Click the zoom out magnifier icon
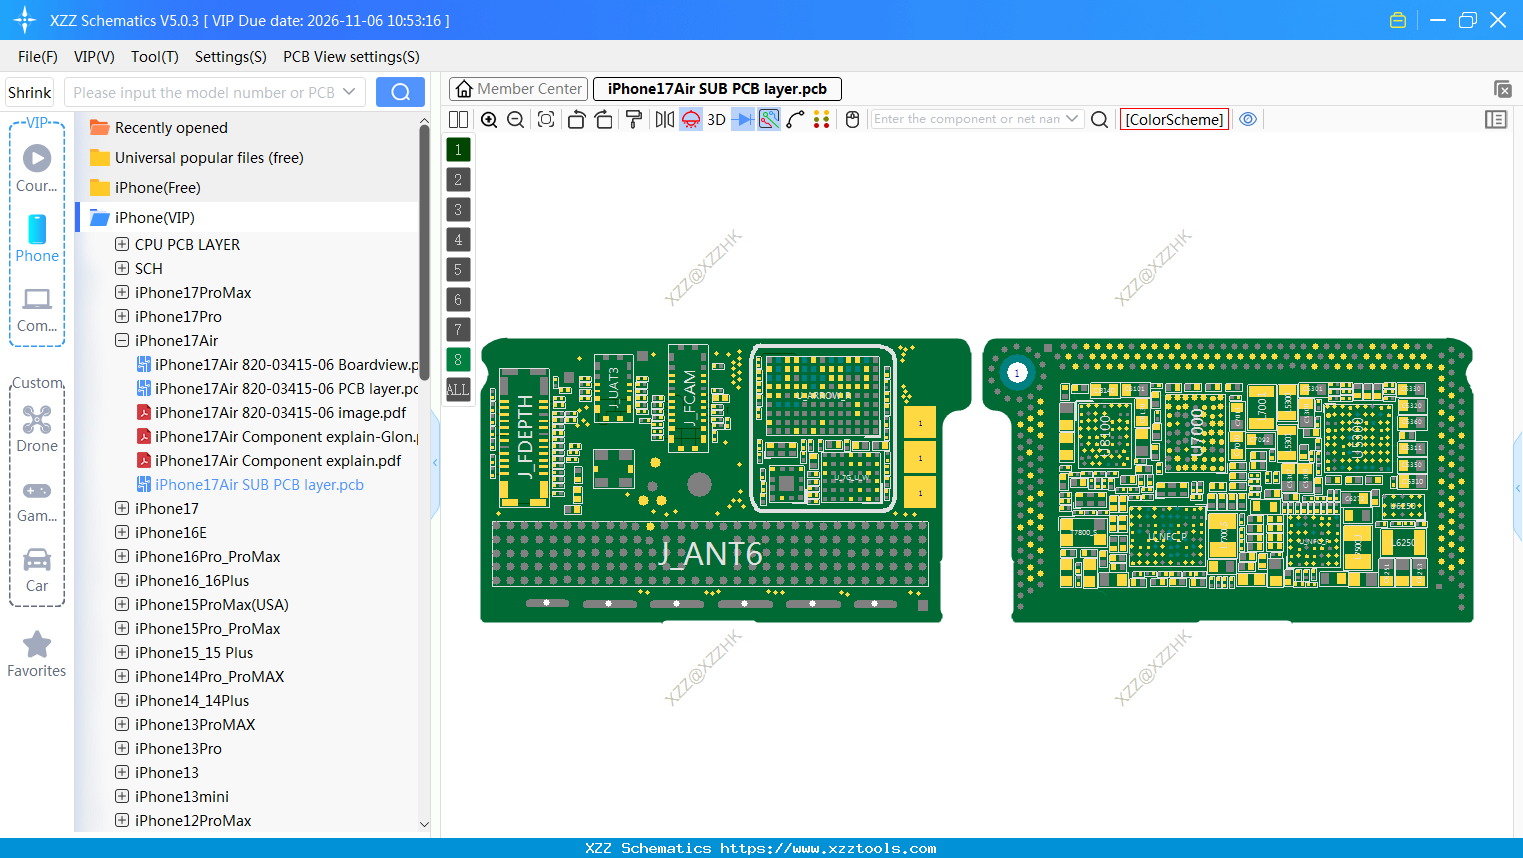Image resolution: width=1523 pixels, height=858 pixels. [x=516, y=120]
